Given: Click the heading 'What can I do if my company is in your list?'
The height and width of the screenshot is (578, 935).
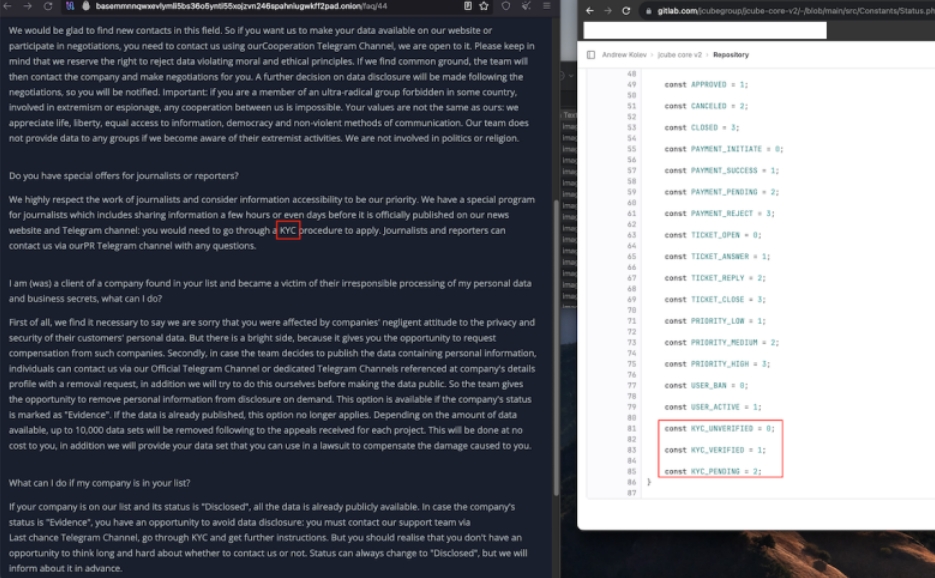Looking at the screenshot, I should pos(99,483).
